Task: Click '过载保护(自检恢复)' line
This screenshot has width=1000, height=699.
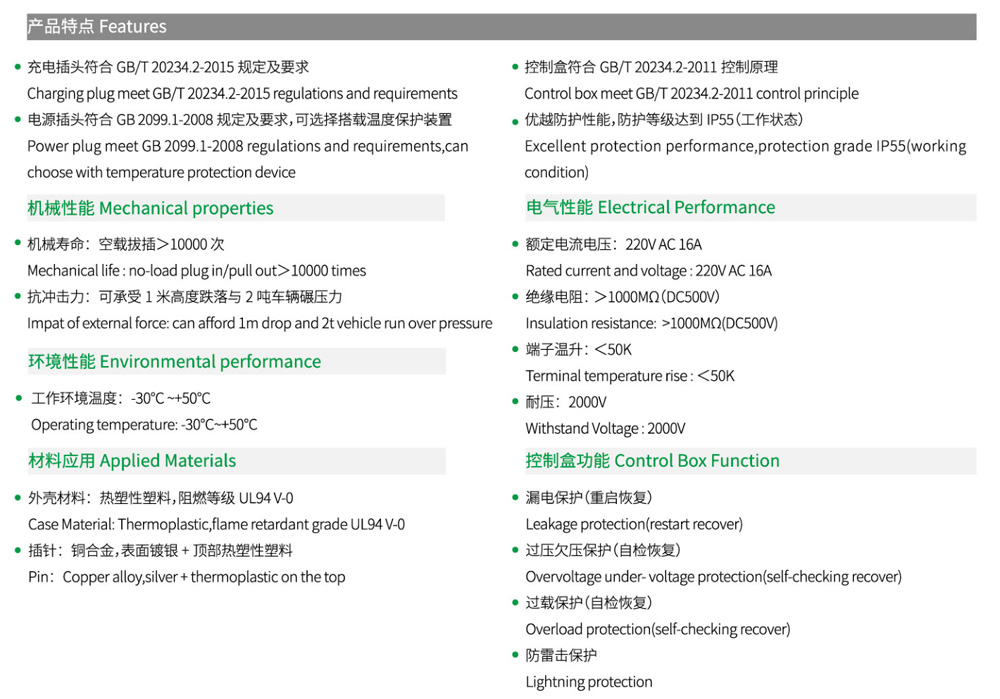Action: tap(589, 603)
